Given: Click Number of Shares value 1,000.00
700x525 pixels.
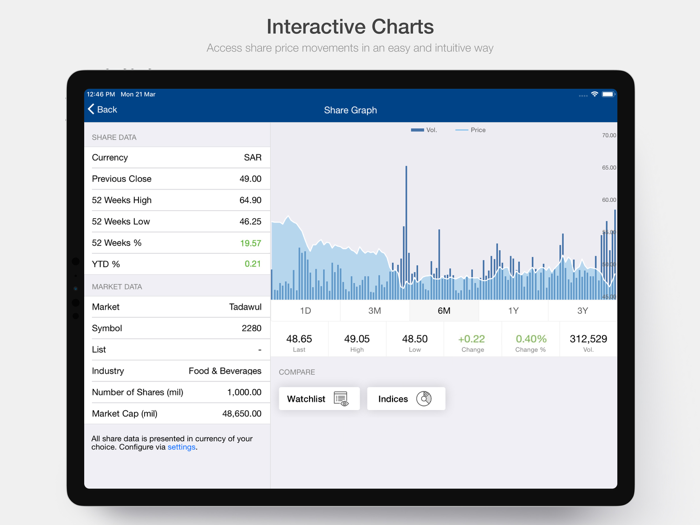Looking at the screenshot, I should [x=244, y=392].
